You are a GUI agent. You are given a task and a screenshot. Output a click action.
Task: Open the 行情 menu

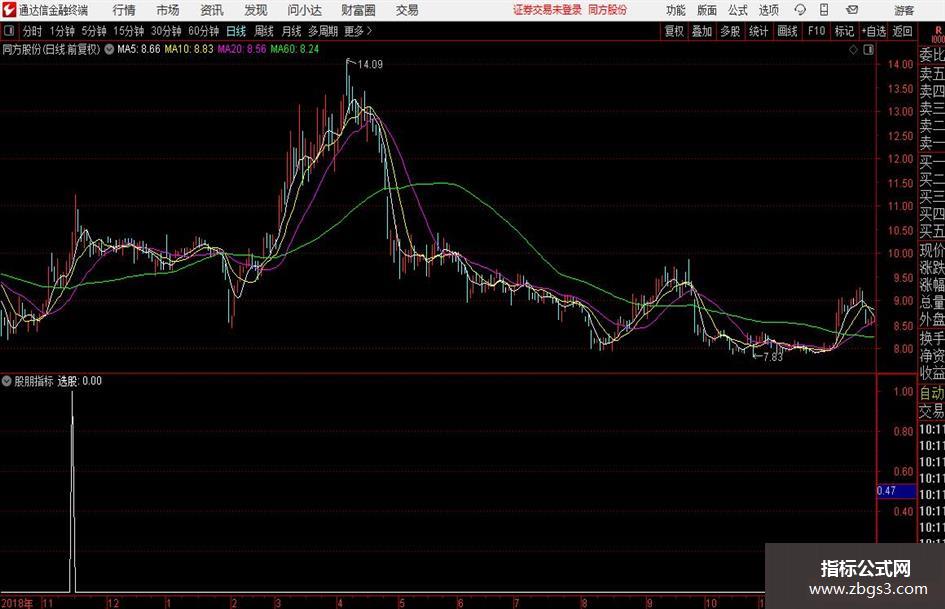pos(124,10)
